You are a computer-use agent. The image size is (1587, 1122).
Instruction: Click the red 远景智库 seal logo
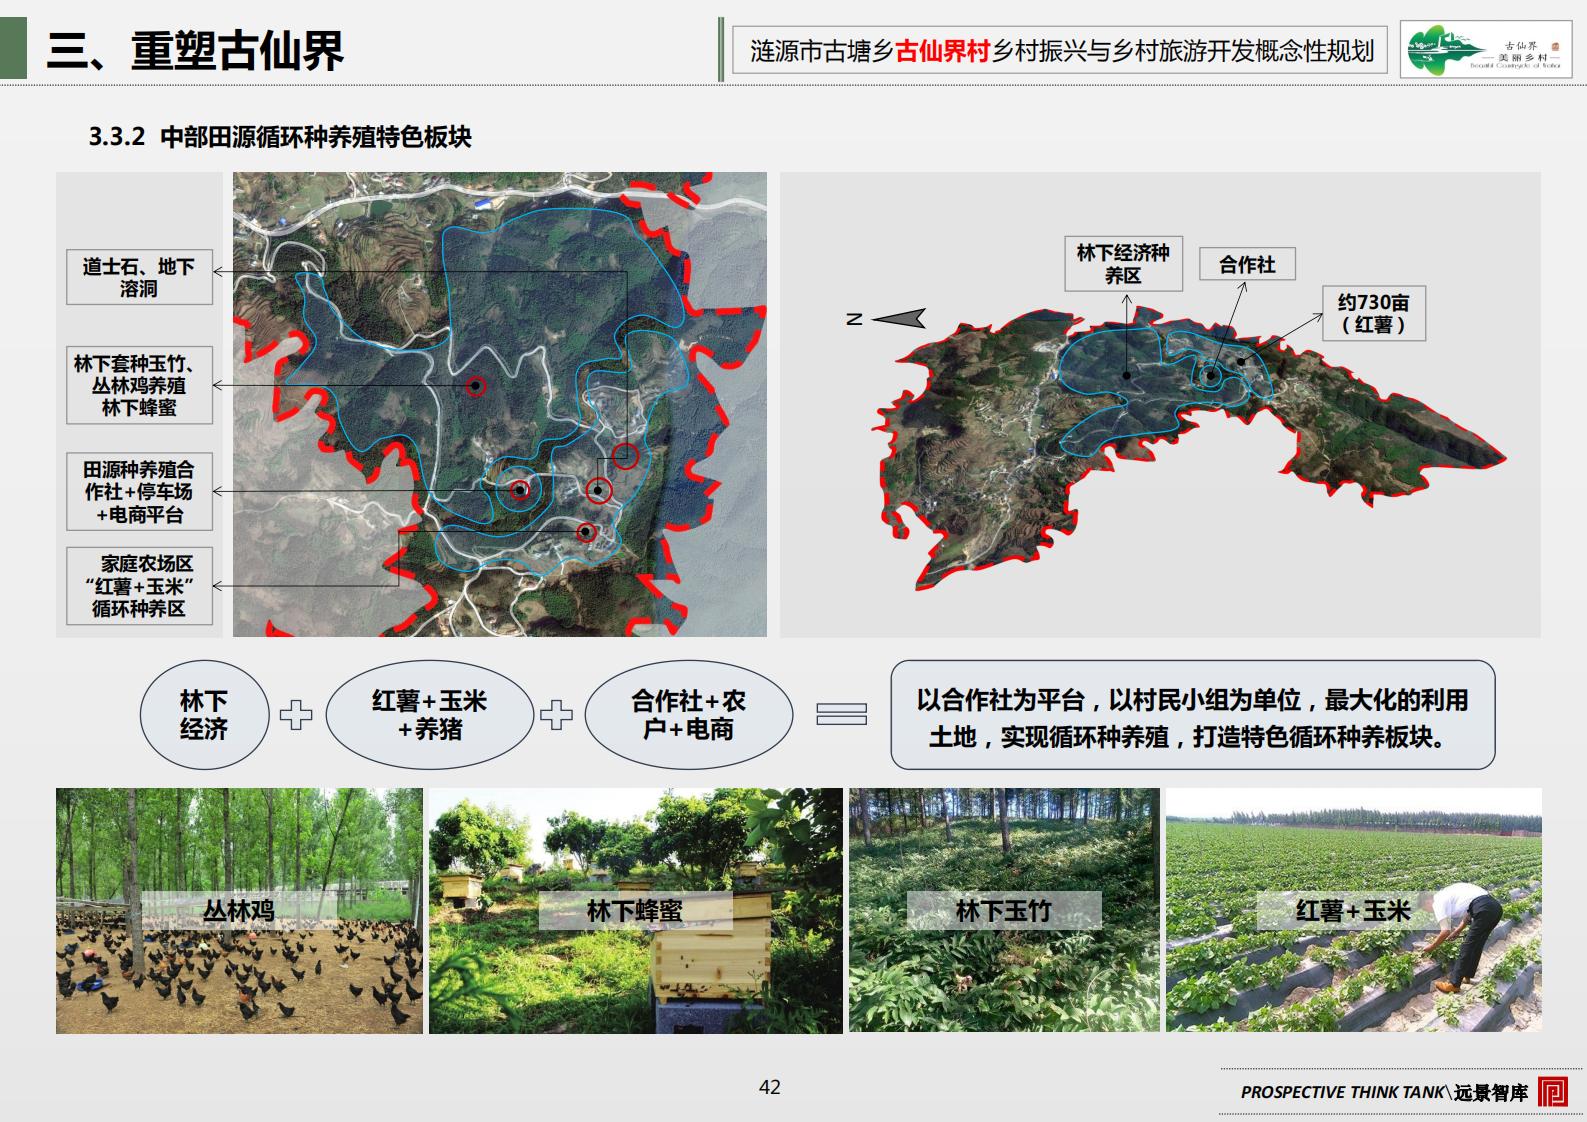coord(1553,1091)
